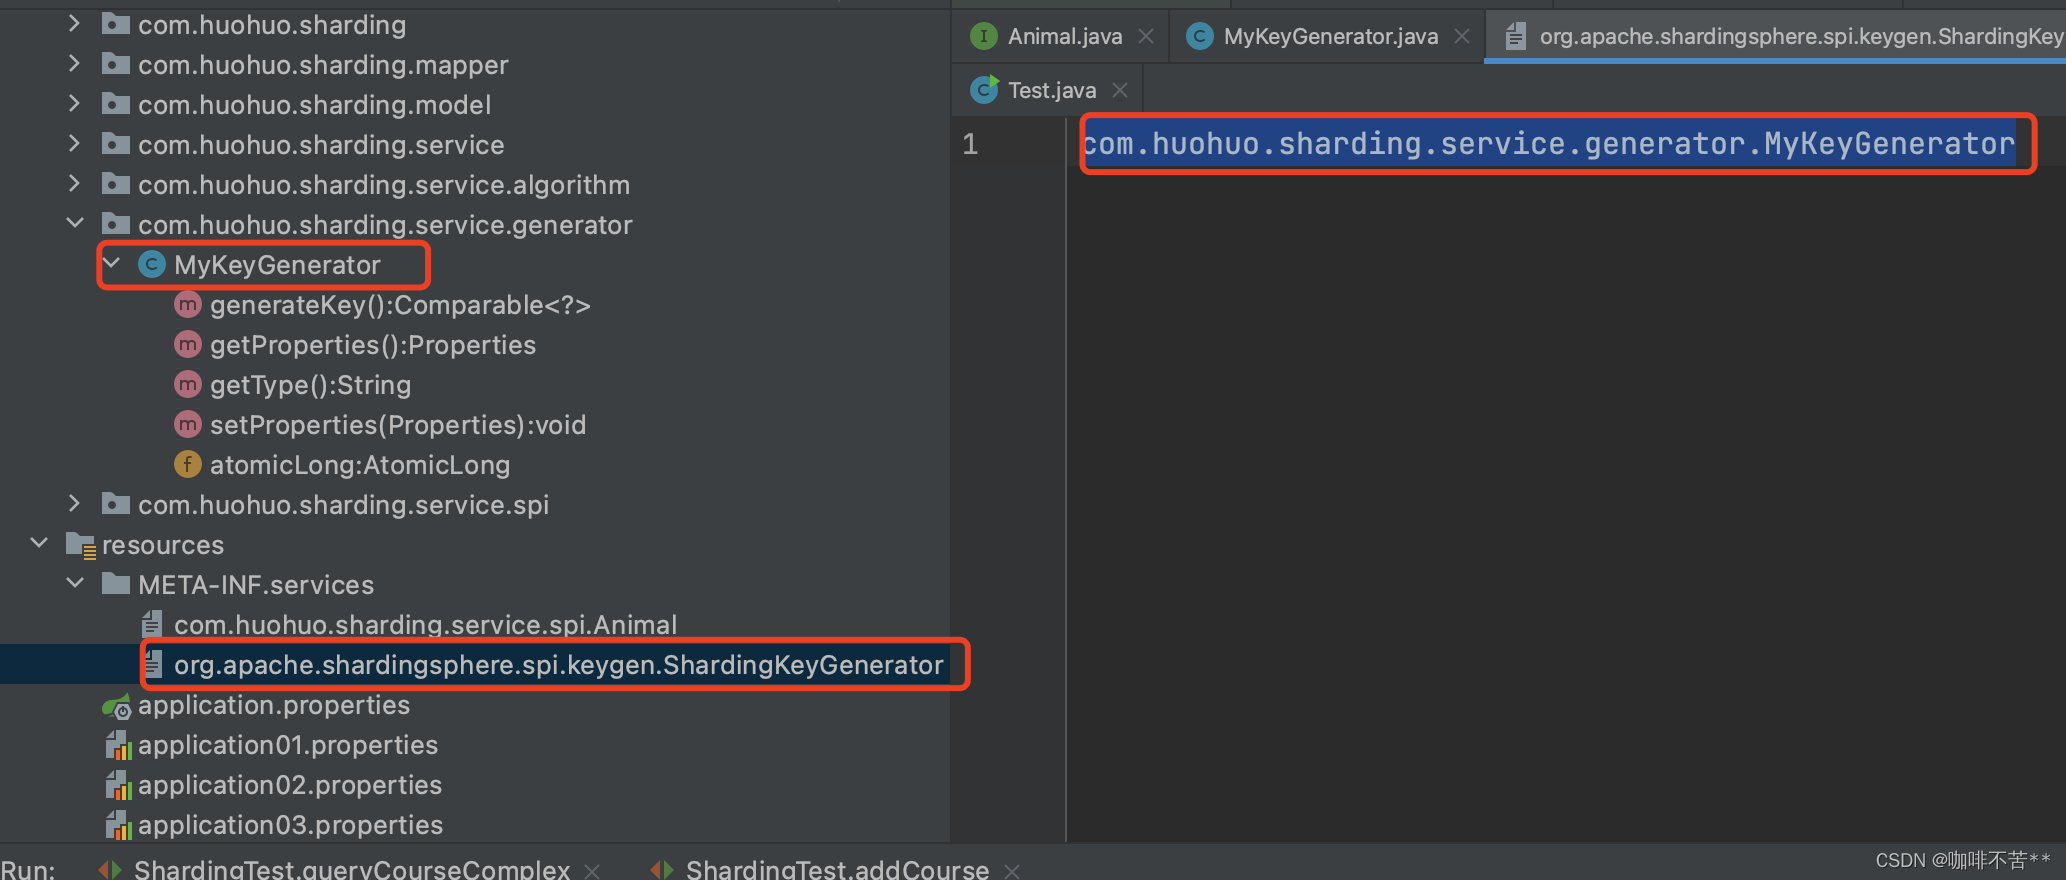
Task: Click the com.huohuo.sharding.service.spi.Animal file icon
Action: [x=152, y=624]
